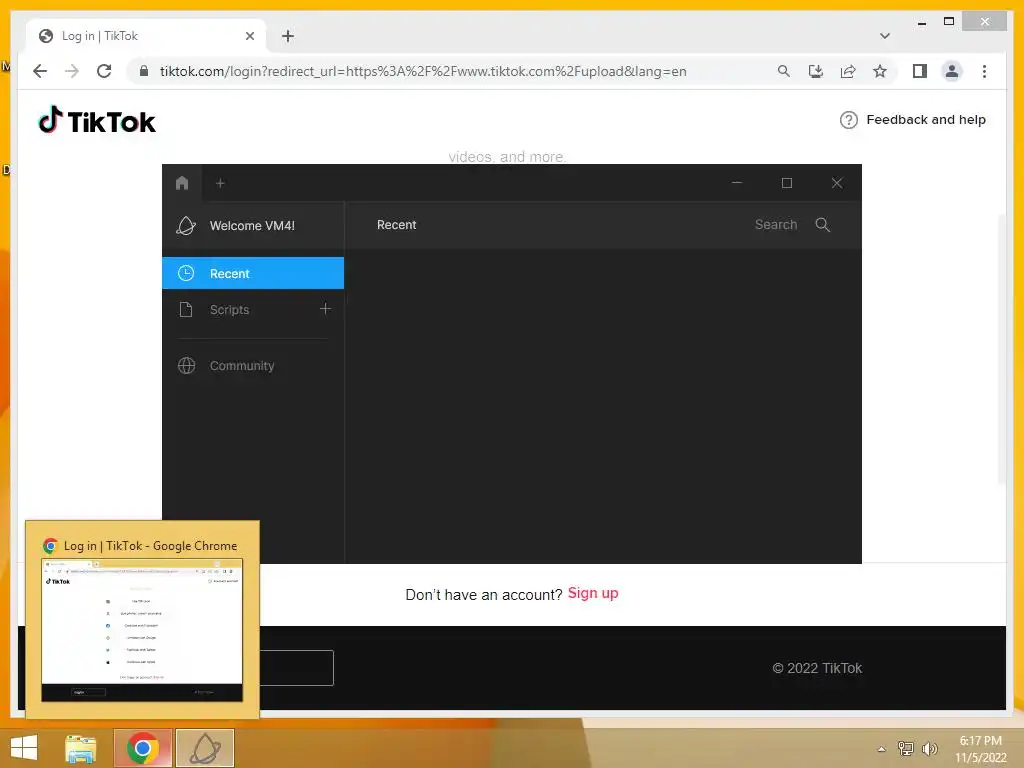
Task: Reload the TikTok page
Action: tap(104, 71)
